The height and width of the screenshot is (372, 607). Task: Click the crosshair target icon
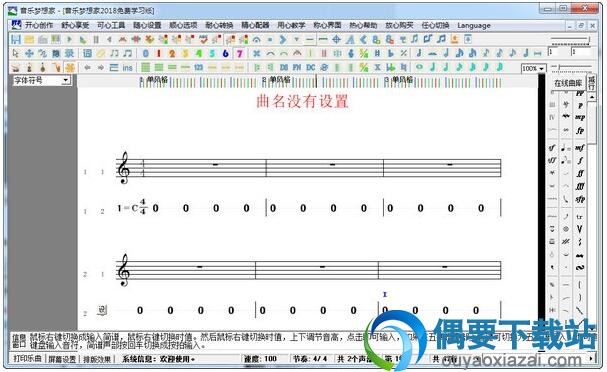pos(336,39)
